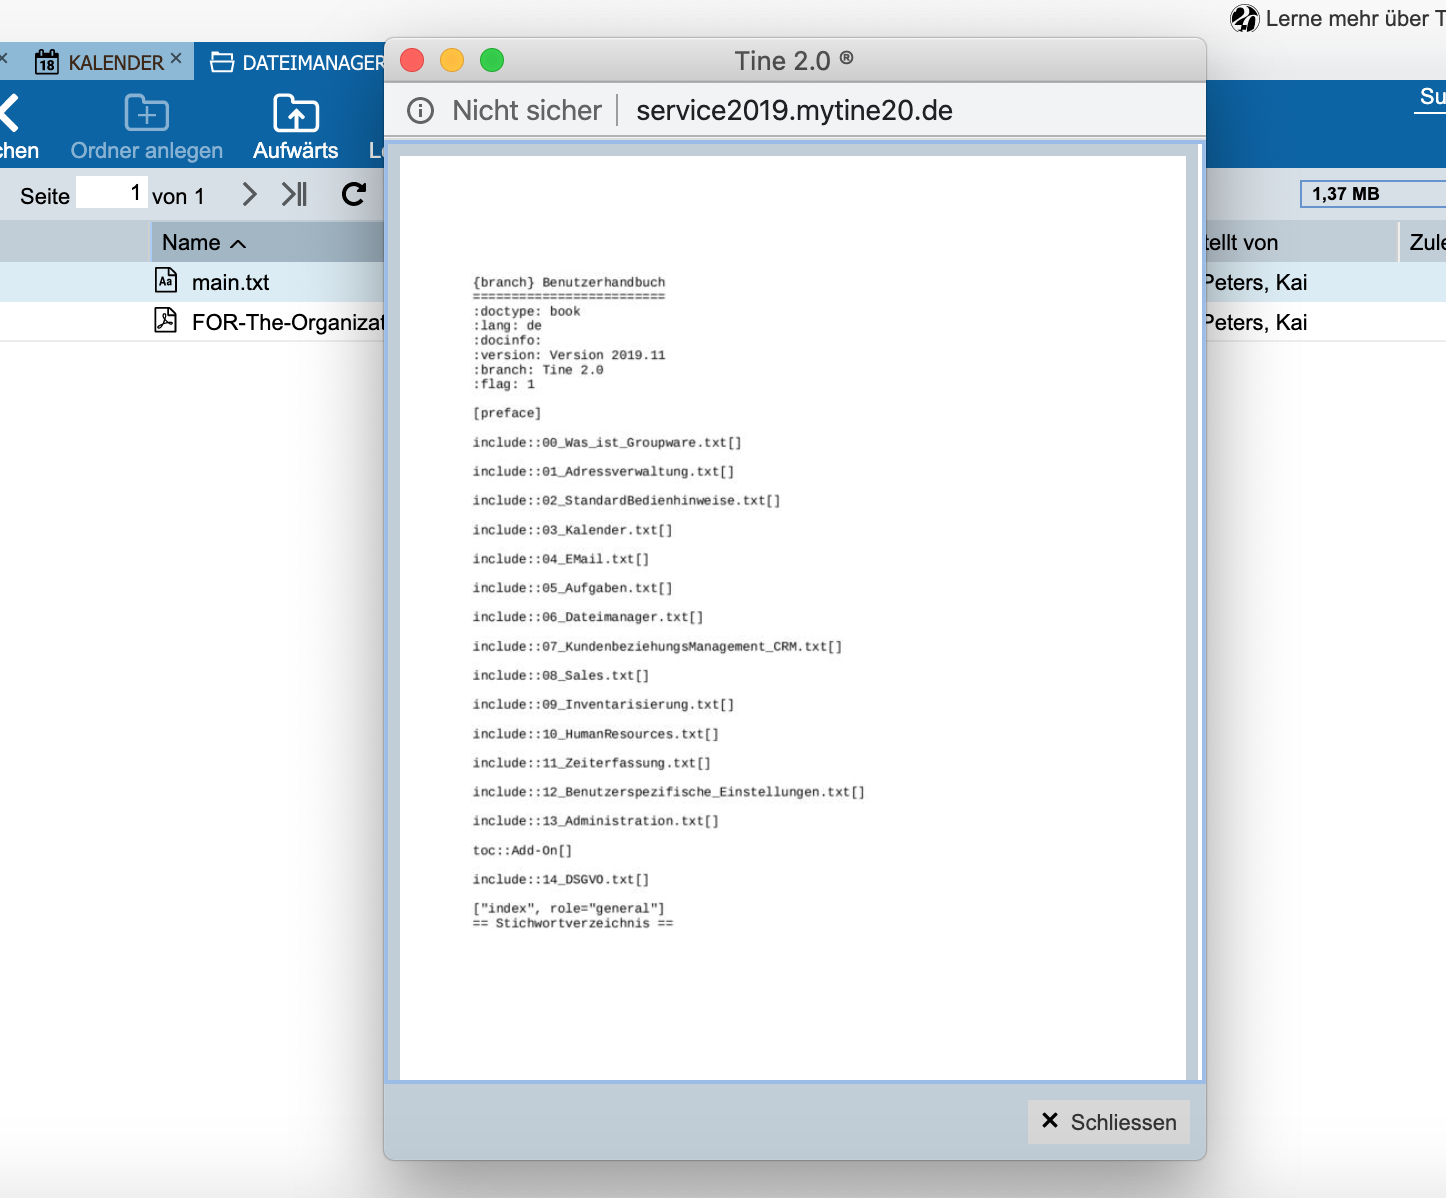Go to the next page arrow
The height and width of the screenshot is (1198, 1446).
pos(249,194)
